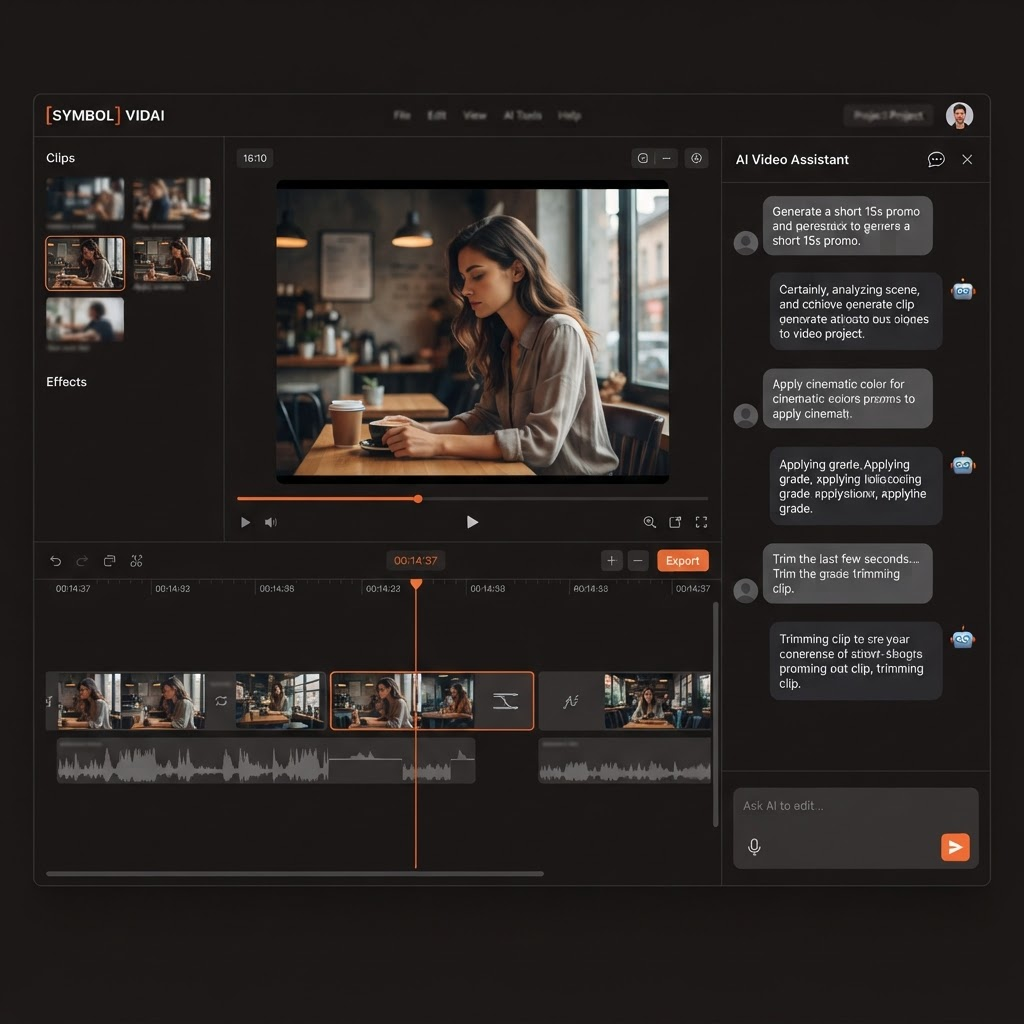Click the preview playback progress handle
Image resolution: width=1024 pixels, height=1024 pixels.
[x=418, y=499]
